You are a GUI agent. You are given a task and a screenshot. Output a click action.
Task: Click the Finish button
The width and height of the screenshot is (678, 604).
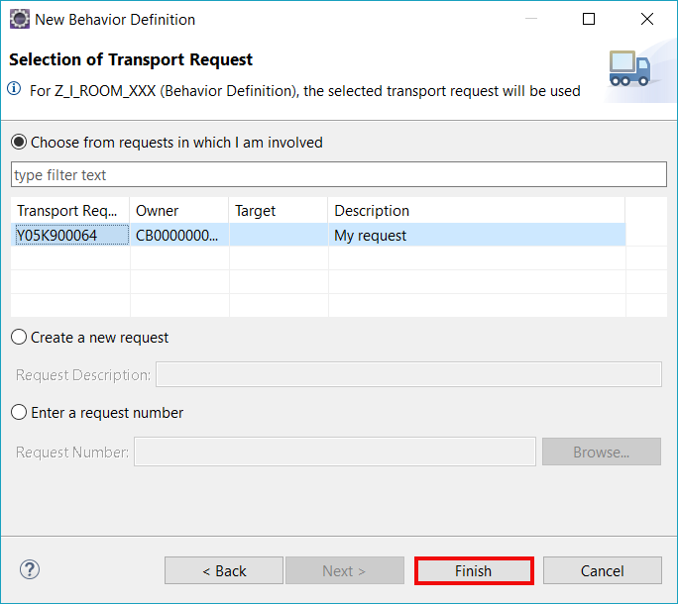click(474, 571)
